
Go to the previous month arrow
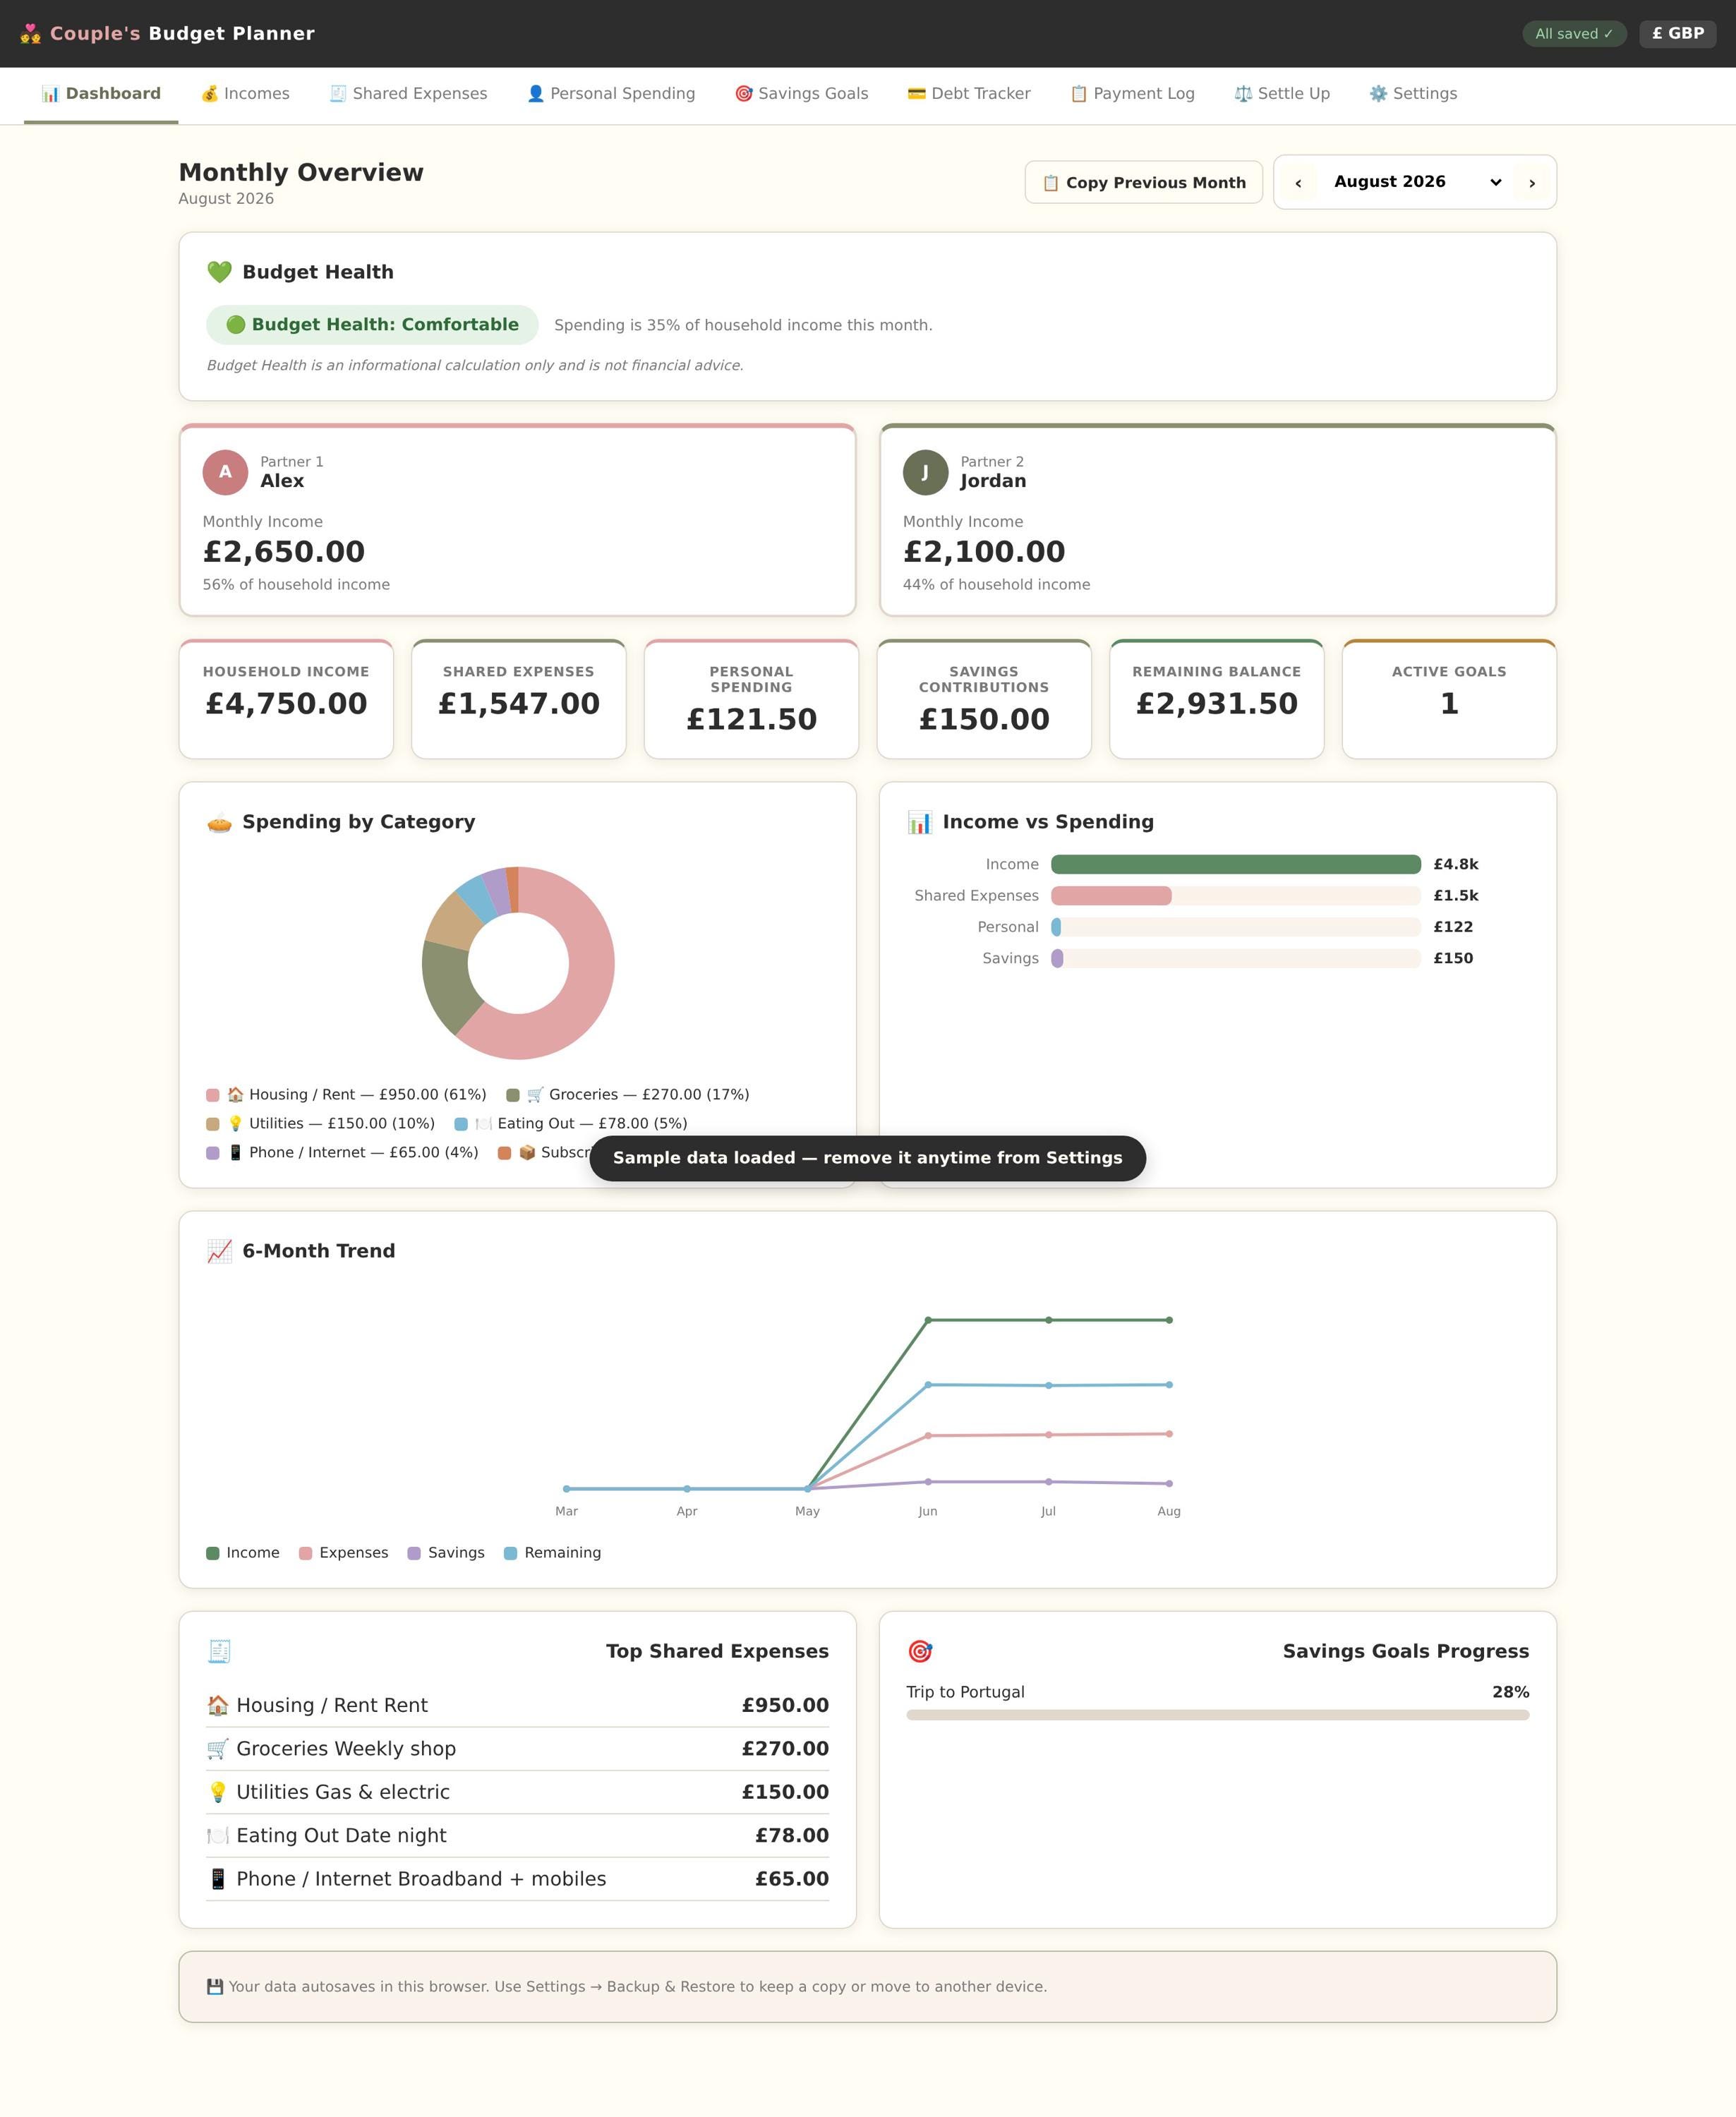click(1298, 183)
